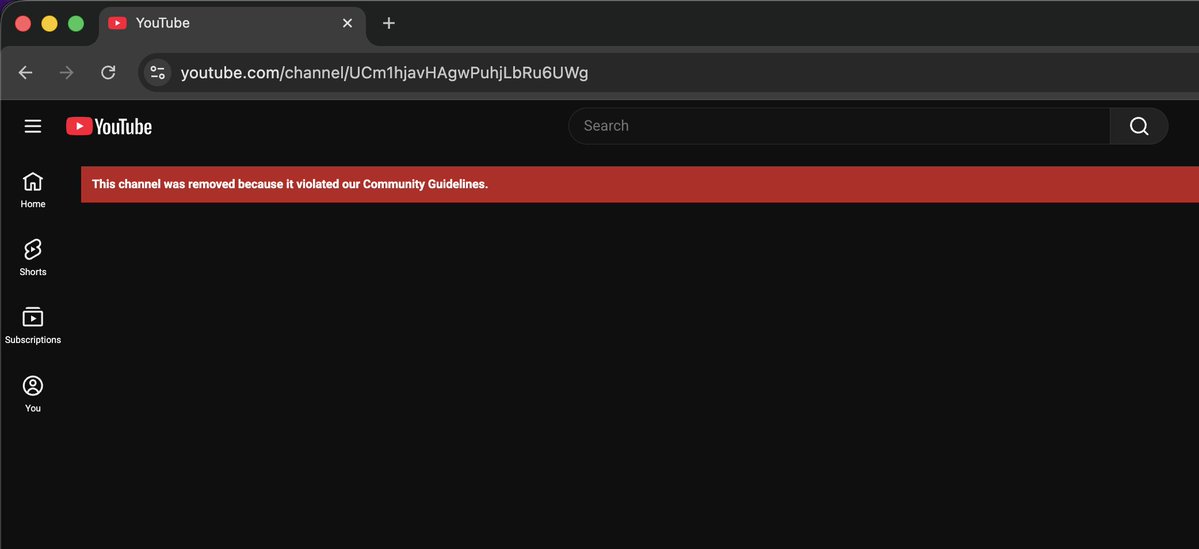The width and height of the screenshot is (1199, 549).
Task: Open the You section in sidebar
Action: click(33, 395)
